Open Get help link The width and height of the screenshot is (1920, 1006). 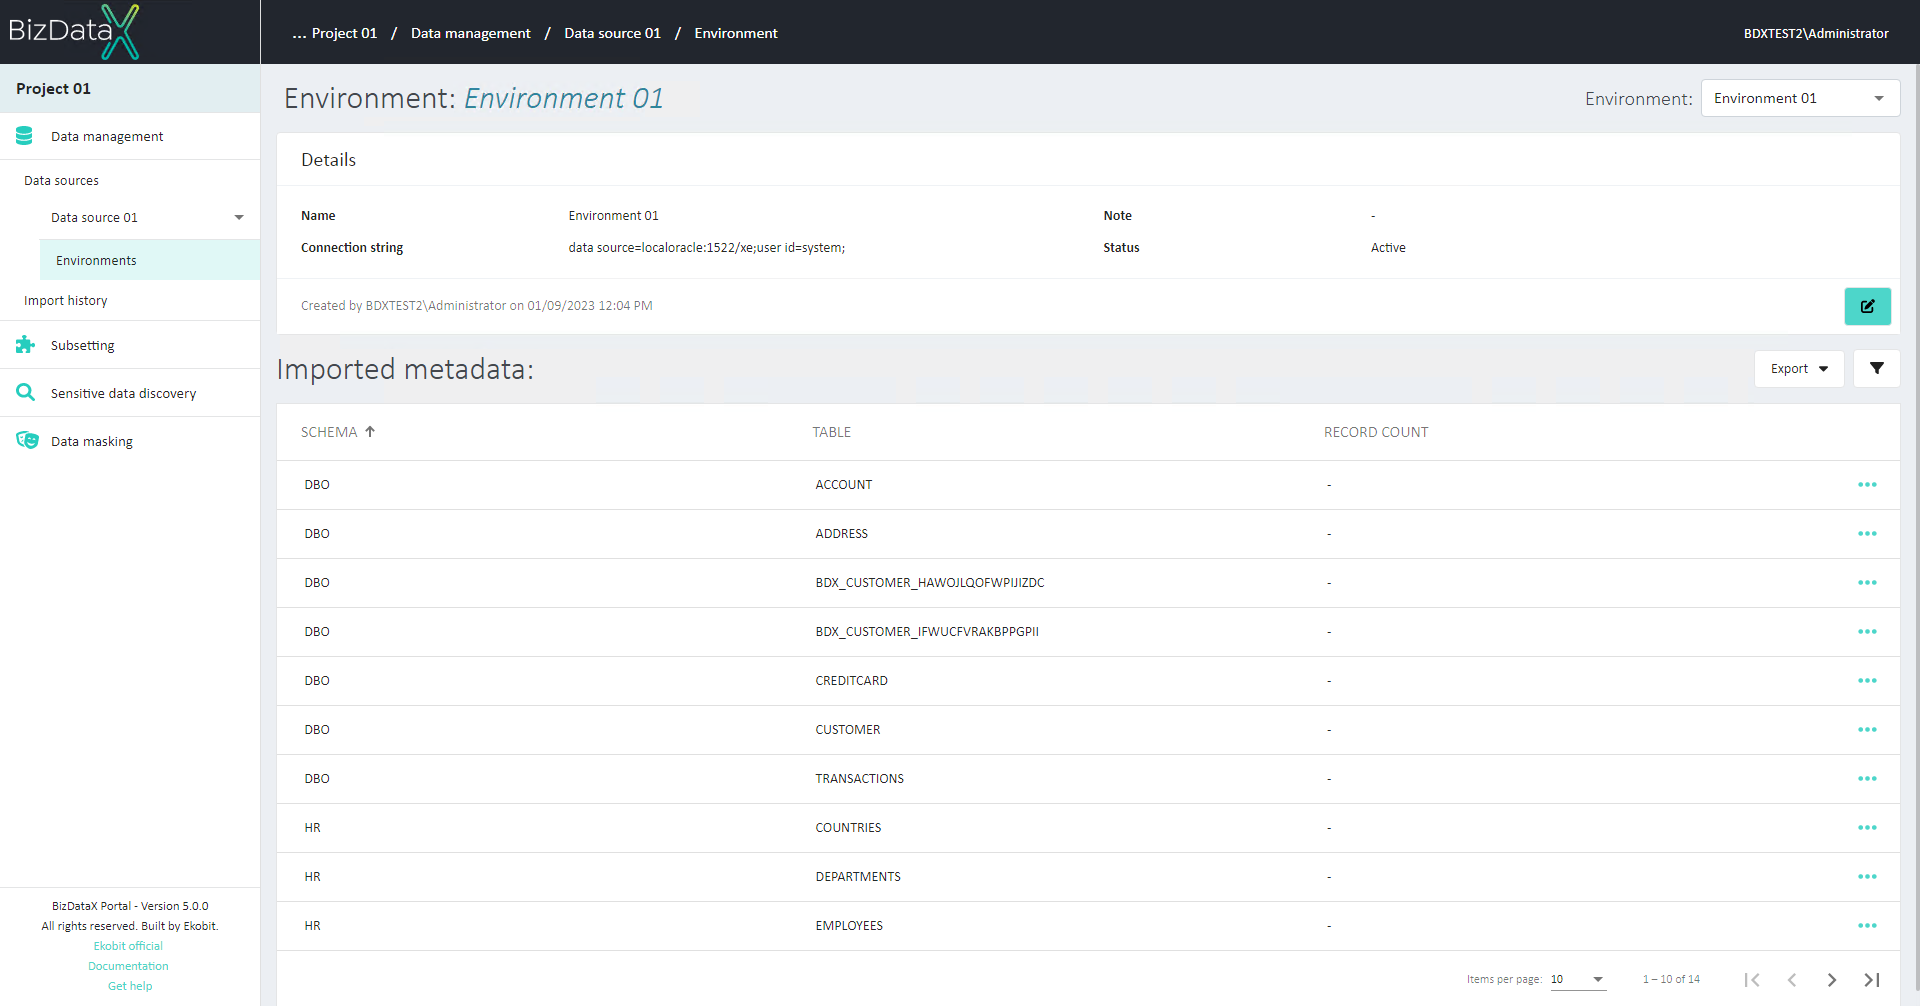tap(130, 986)
